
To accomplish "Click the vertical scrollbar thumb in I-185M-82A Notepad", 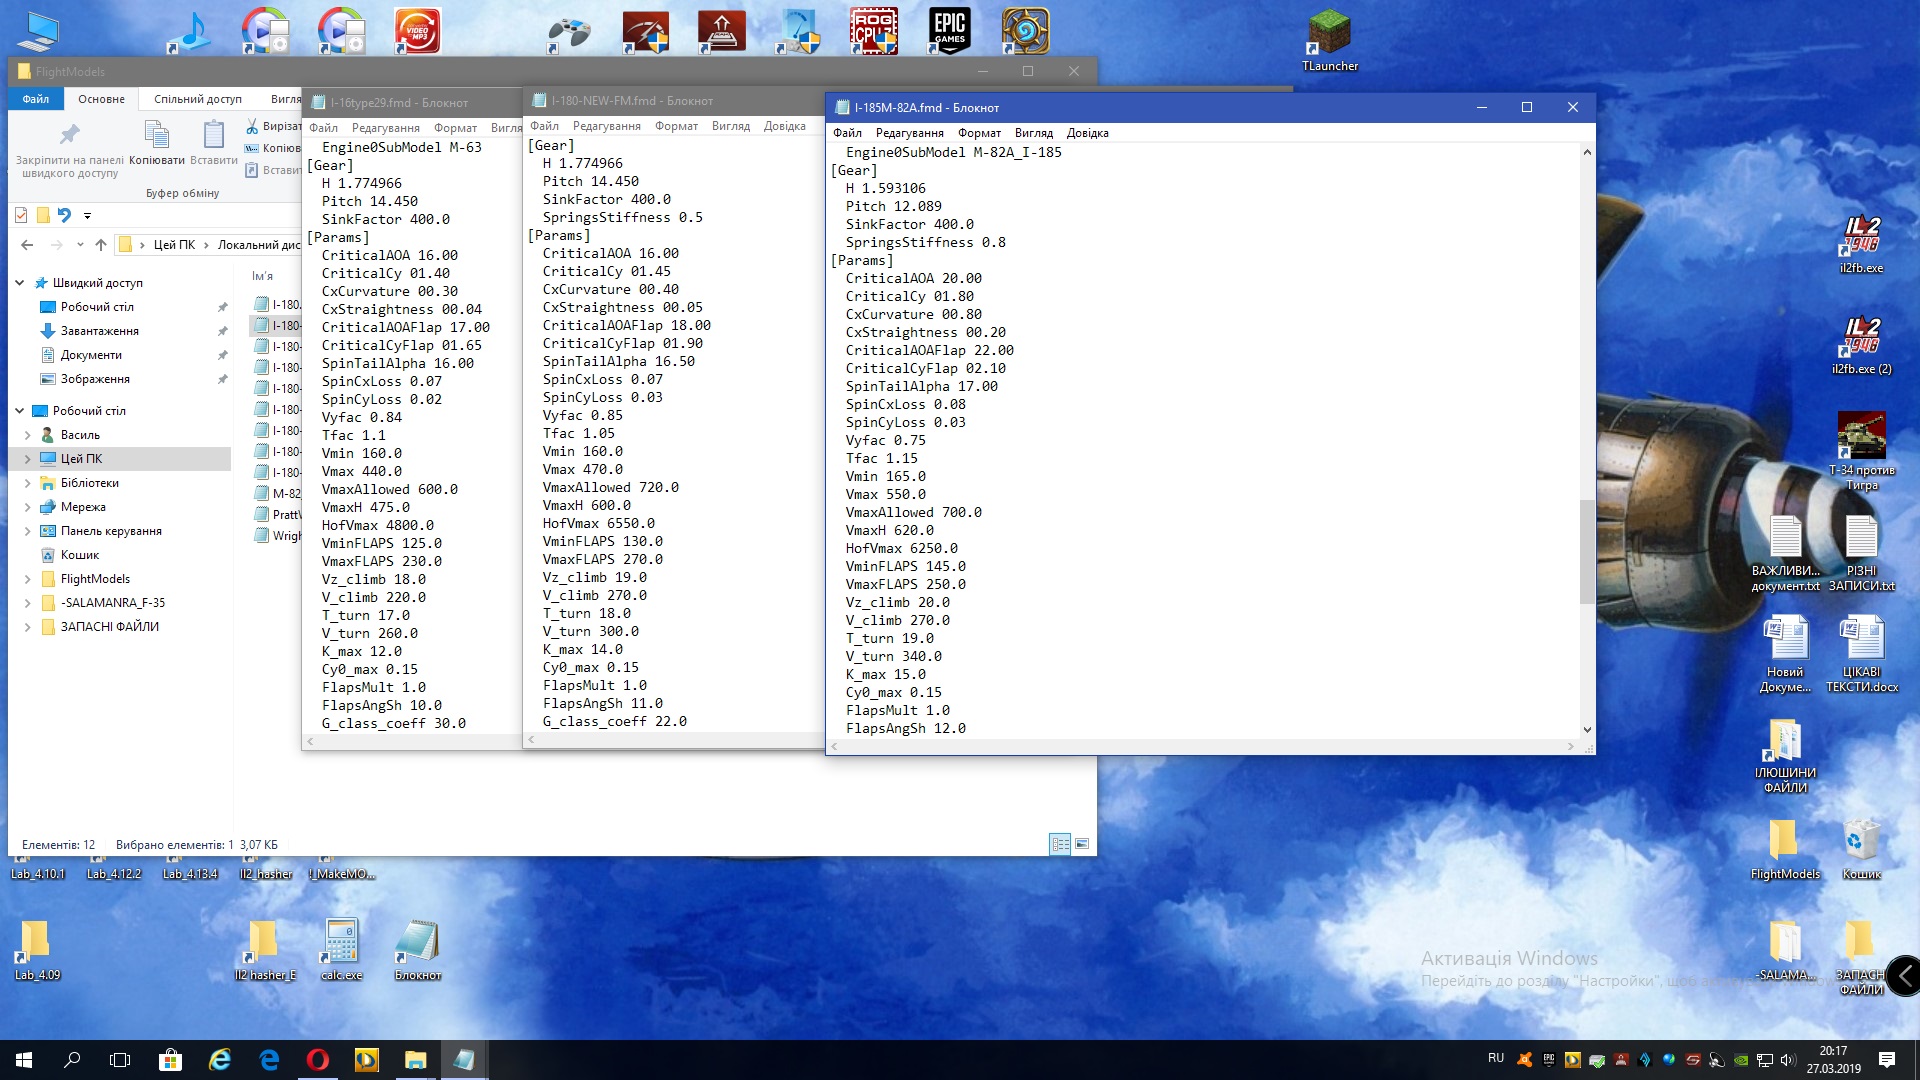I will 1587,551.
